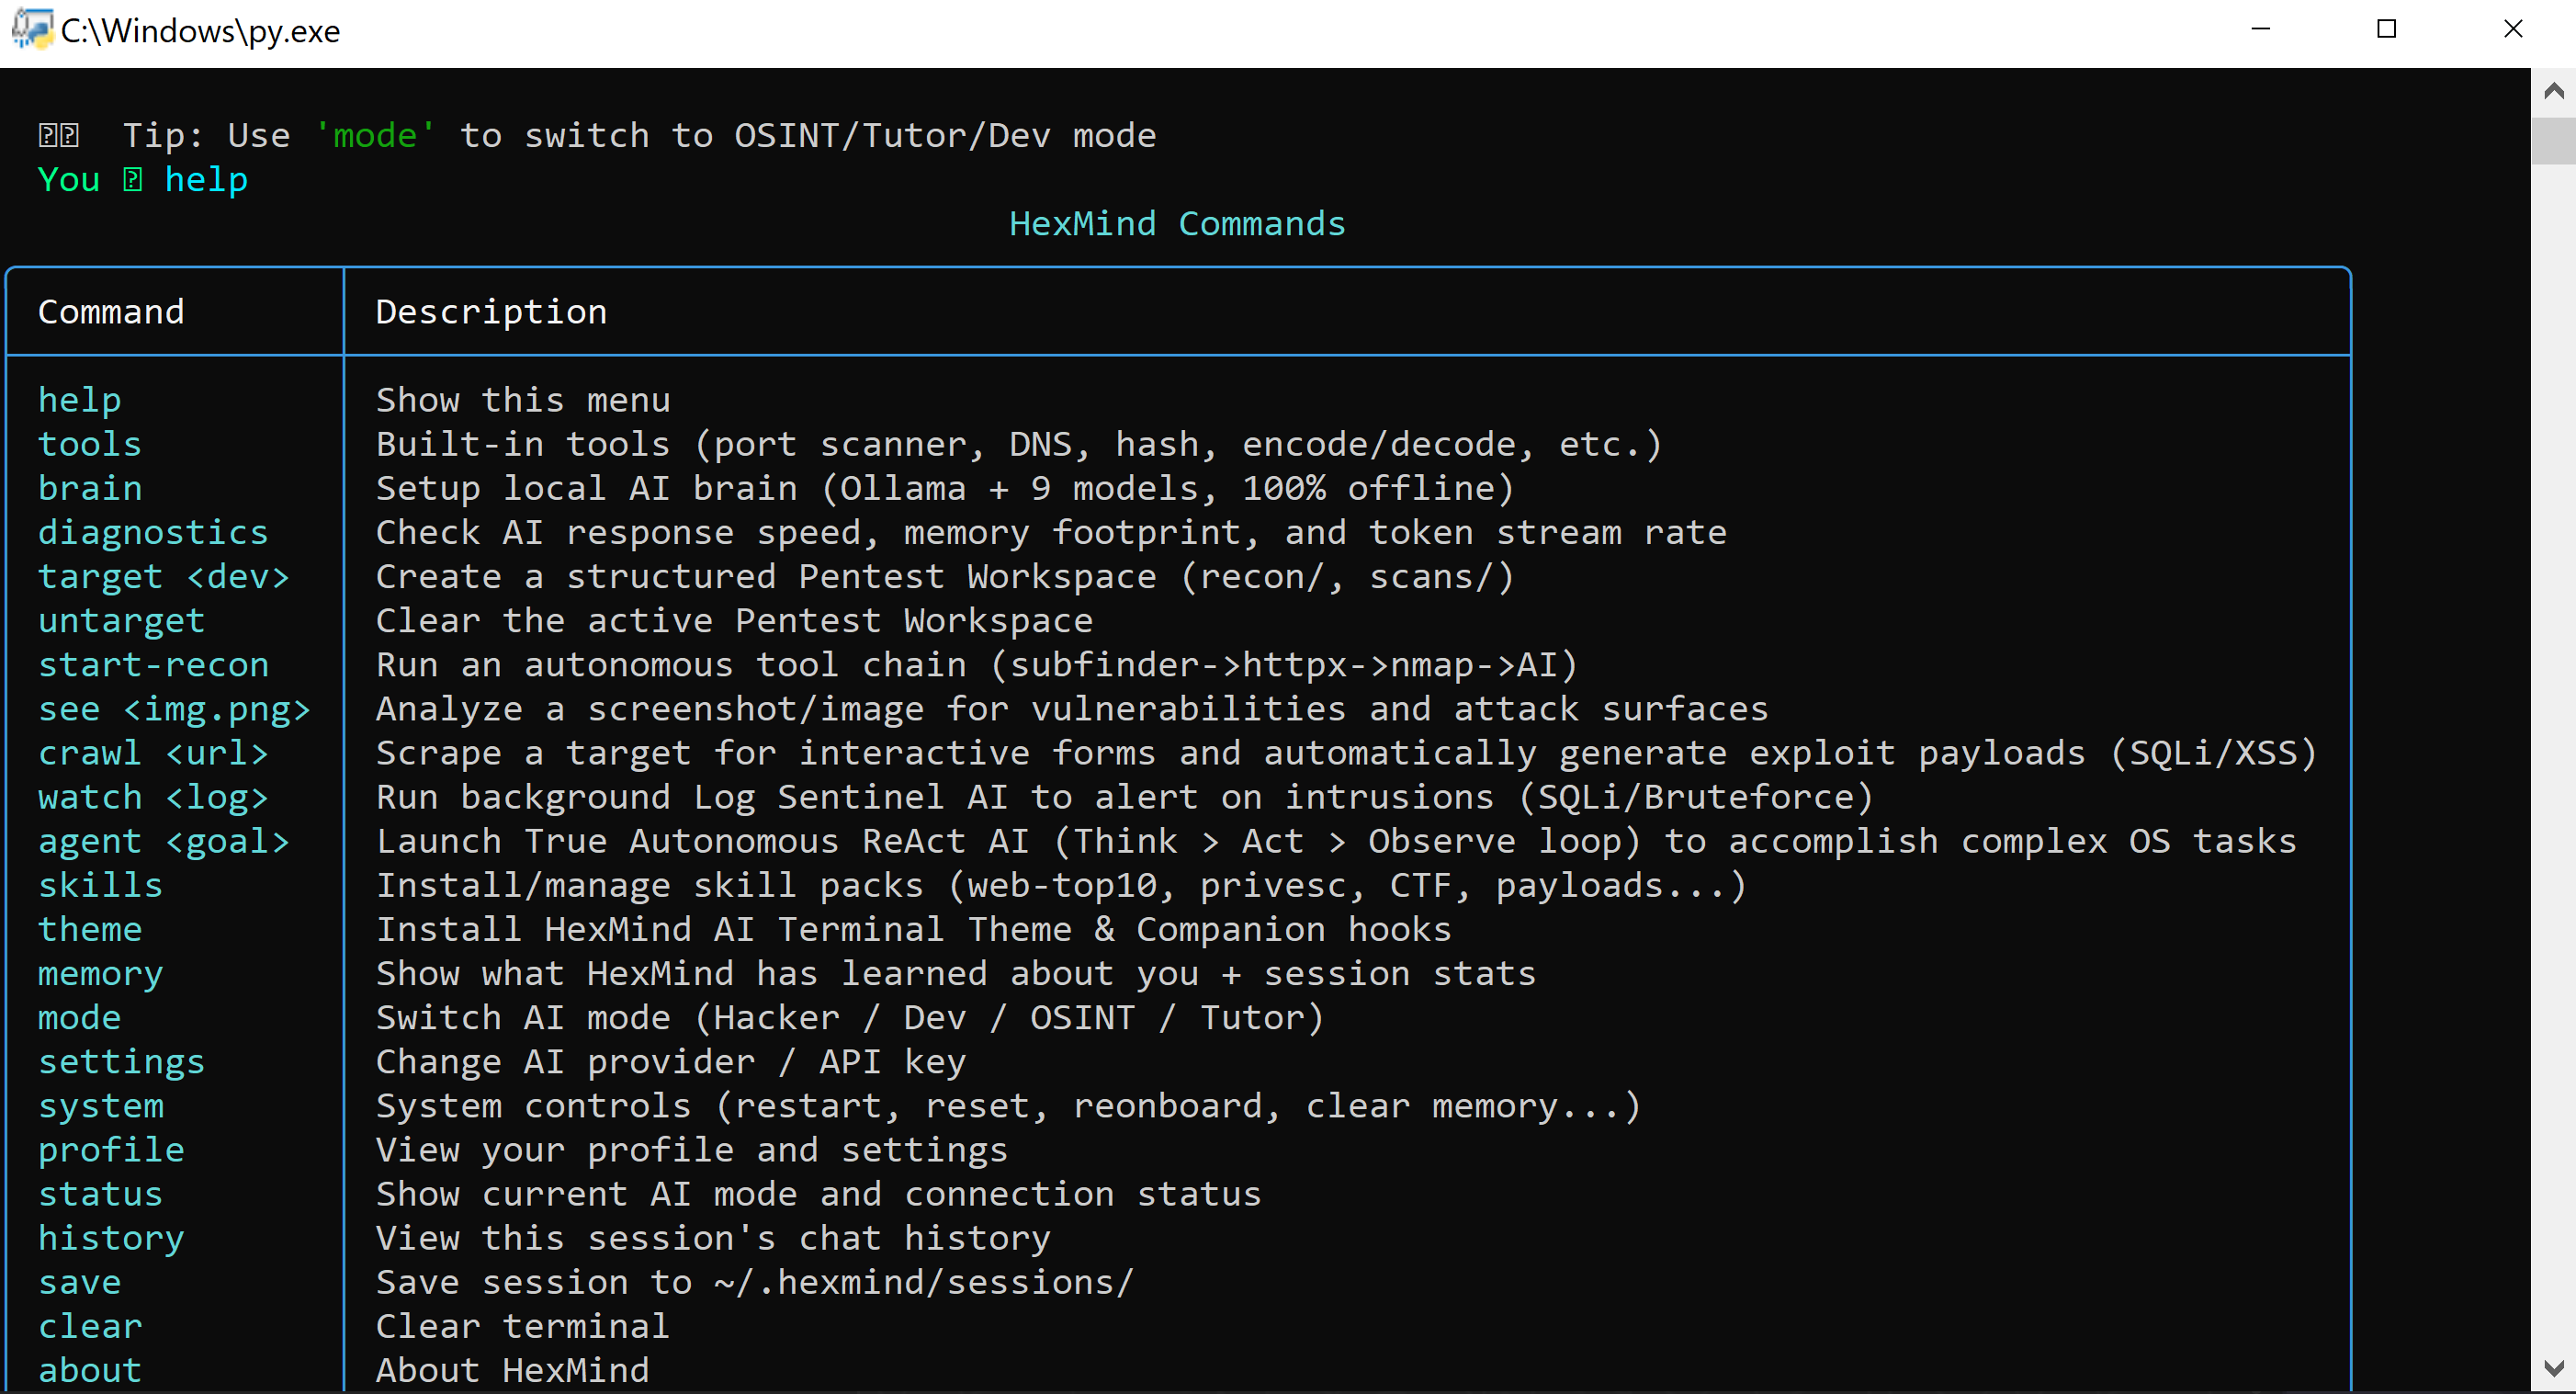Minimize the py.exe console window
Screen dimensions: 2576x1394
pos(2260,29)
